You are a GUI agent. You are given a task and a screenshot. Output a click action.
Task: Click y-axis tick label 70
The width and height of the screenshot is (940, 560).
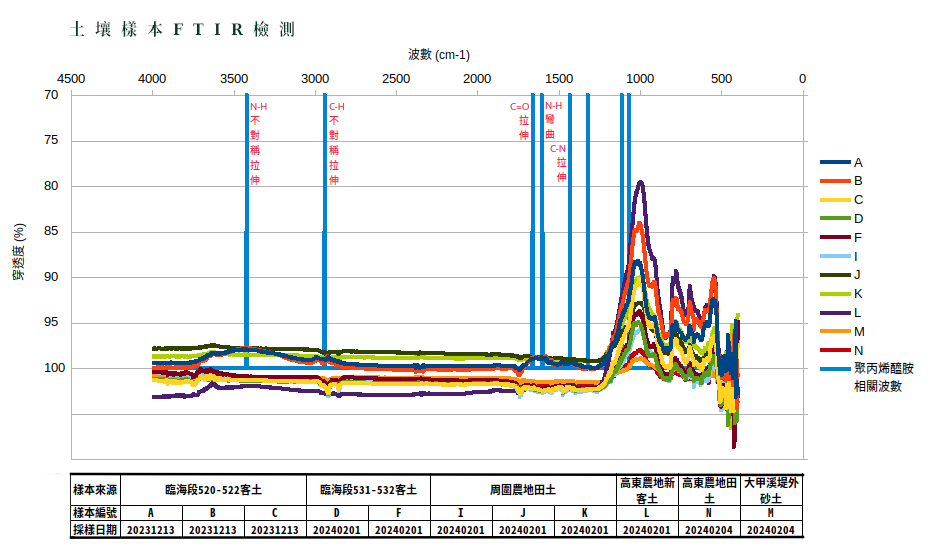pyautogui.click(x=51, y=95)
